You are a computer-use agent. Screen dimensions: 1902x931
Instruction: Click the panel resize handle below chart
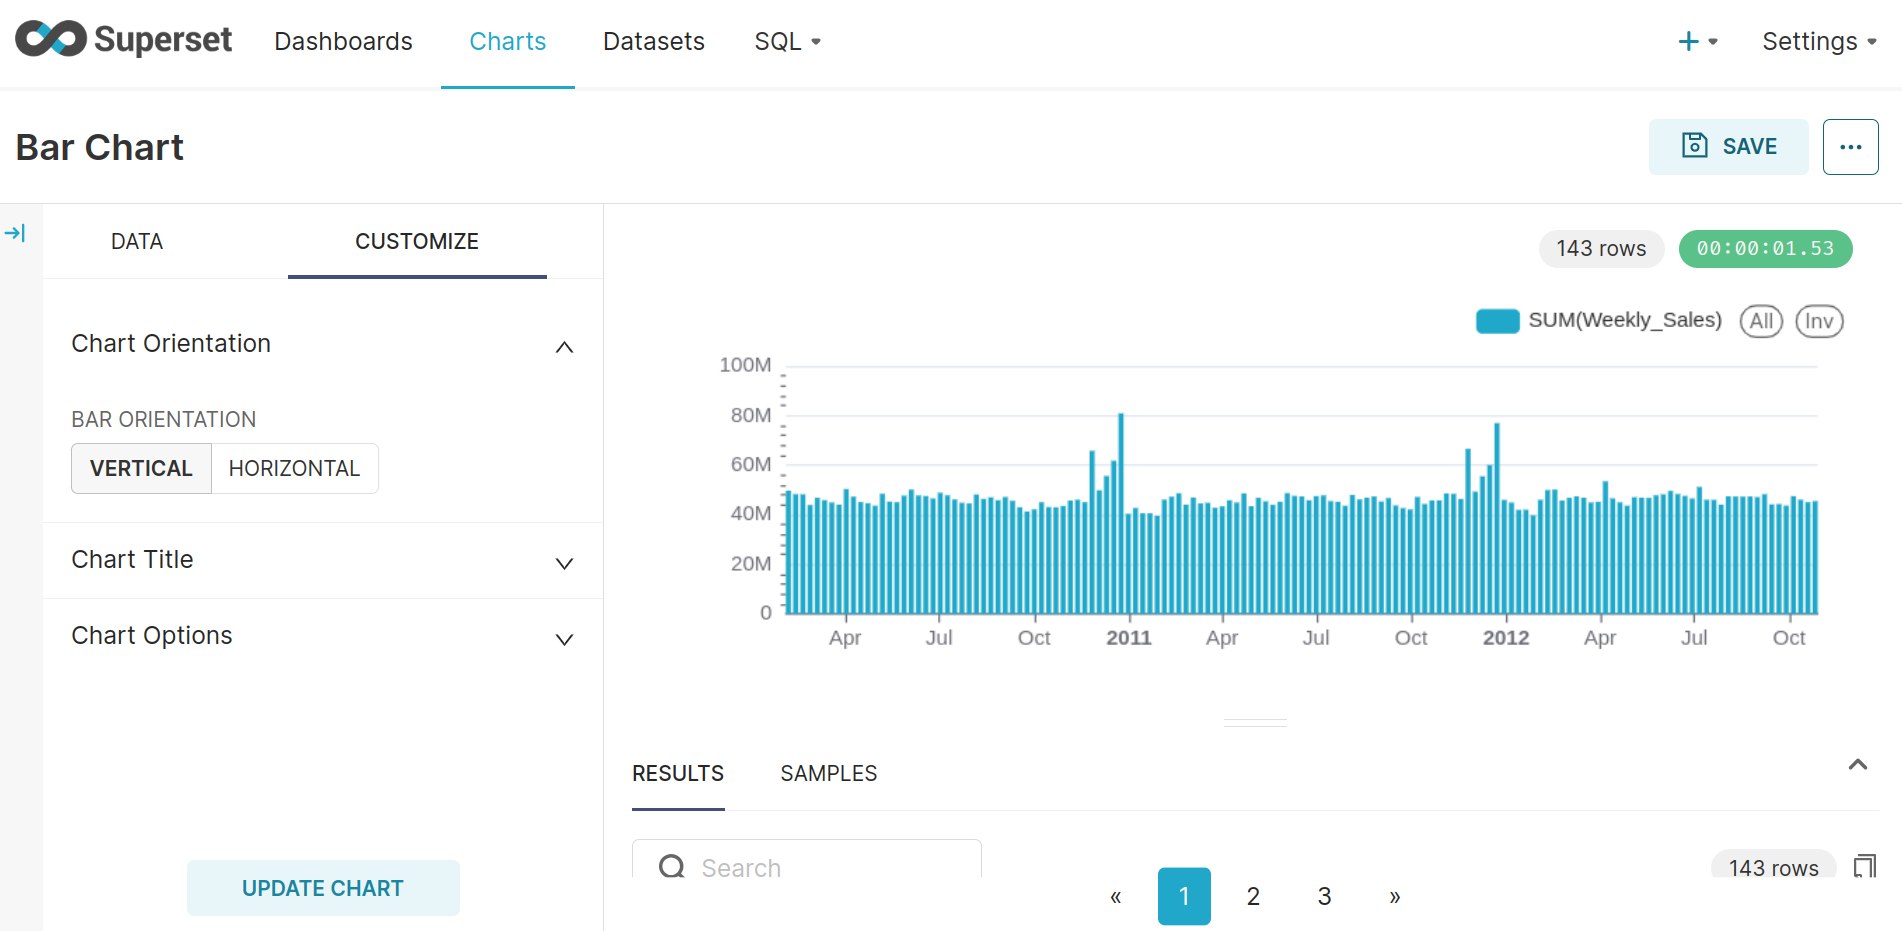point(1255,722)
